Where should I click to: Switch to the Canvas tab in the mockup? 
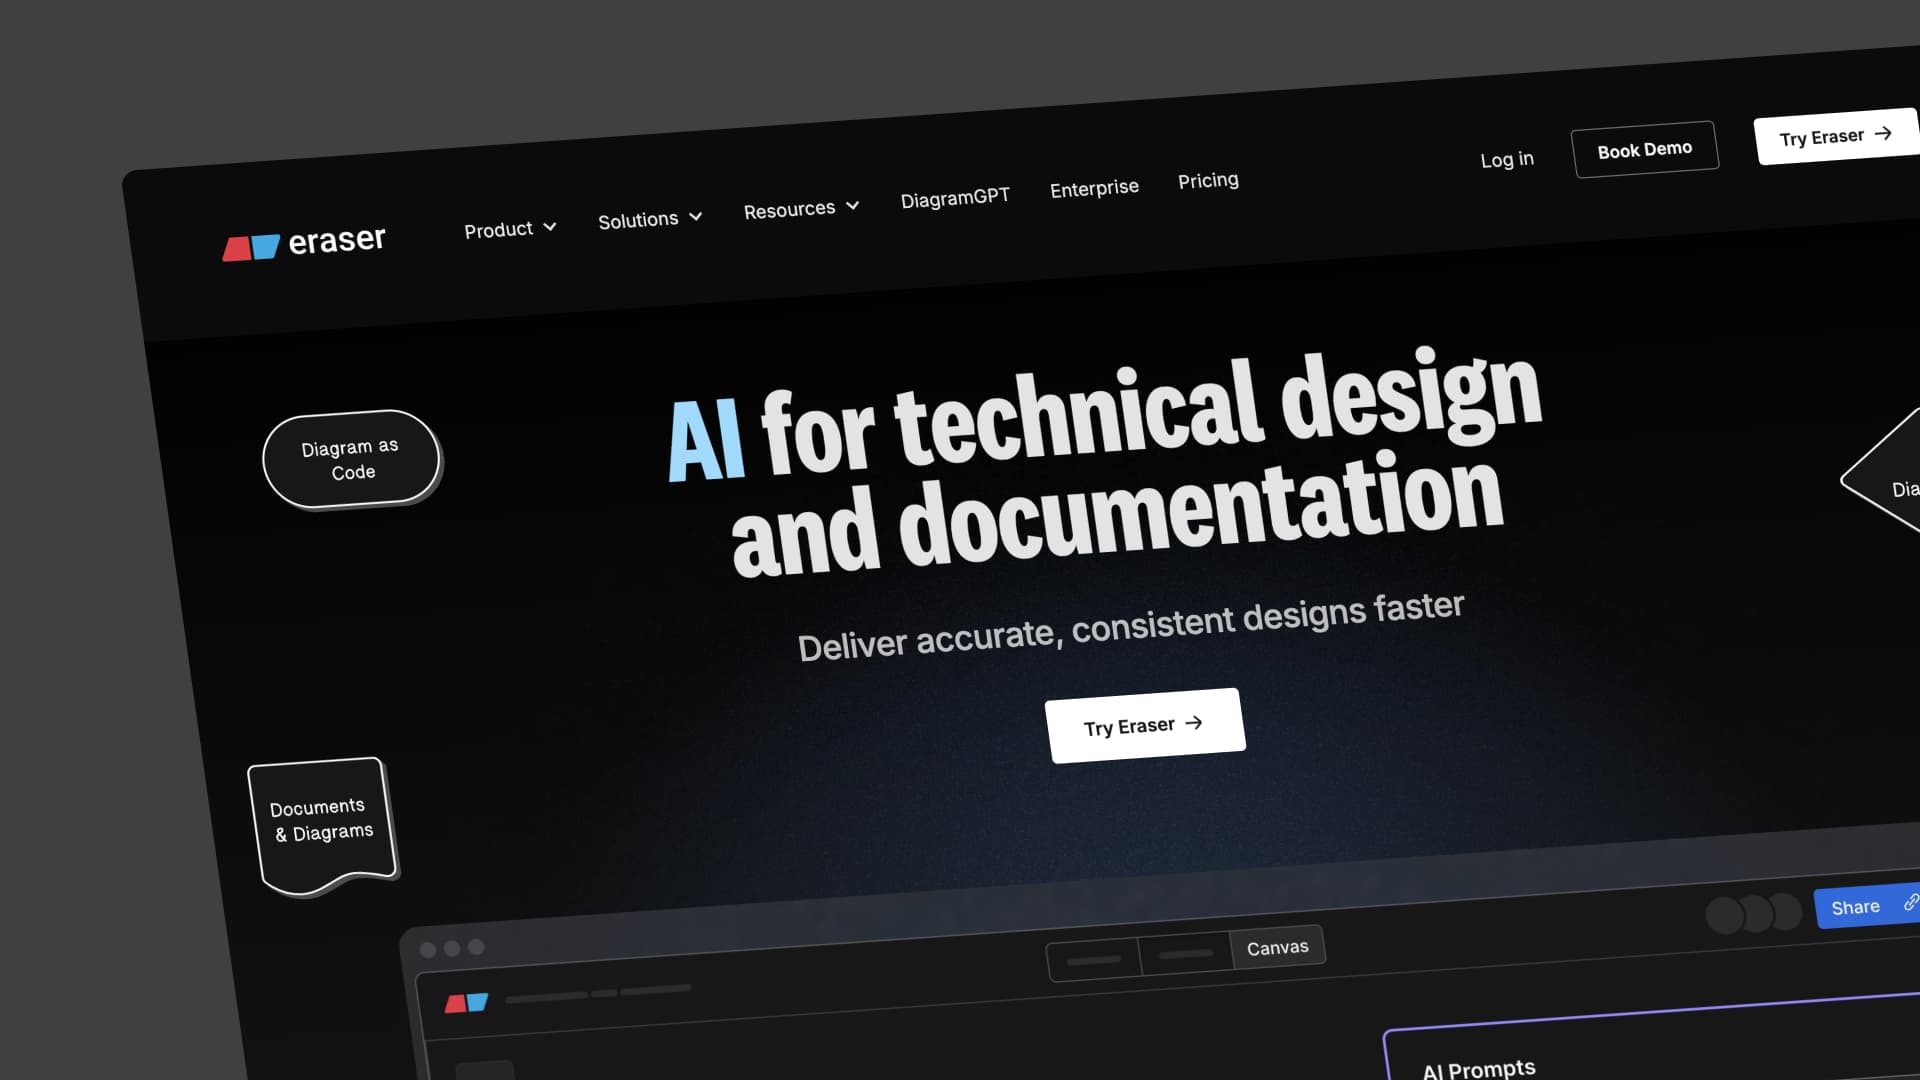click(x=1277, y=947)
